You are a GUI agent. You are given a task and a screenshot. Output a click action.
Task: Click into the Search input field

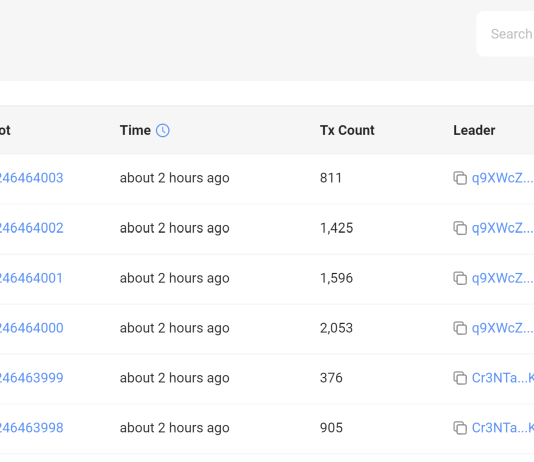coord(505,34)
